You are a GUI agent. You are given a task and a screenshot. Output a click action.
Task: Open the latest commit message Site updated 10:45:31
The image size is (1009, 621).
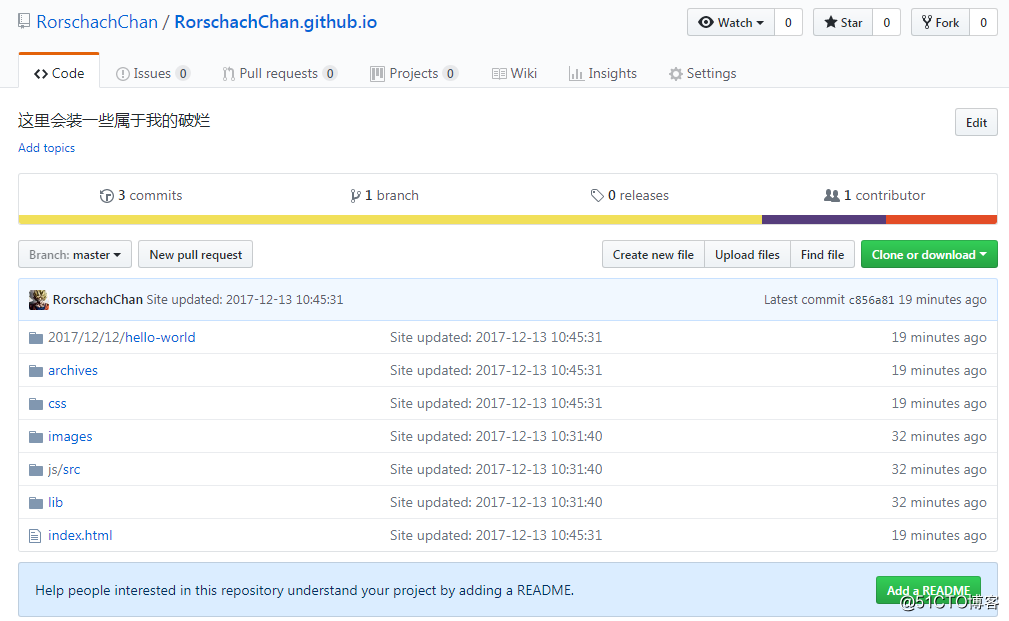[245, 300]
